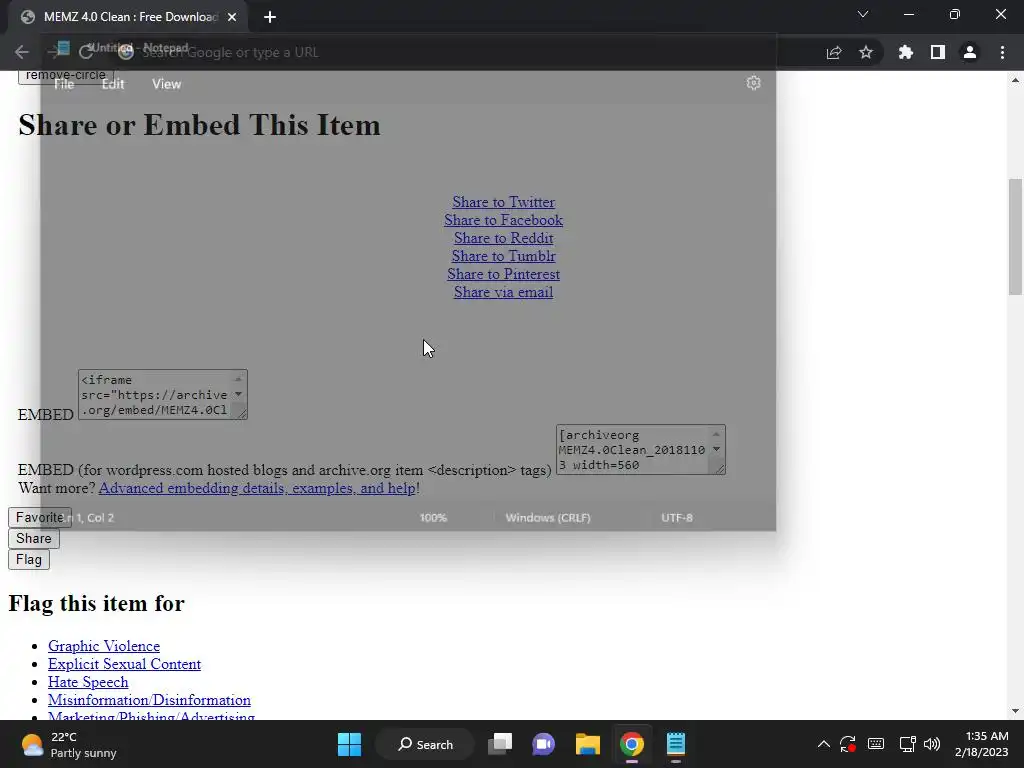Switch to Chrome via taskbar icon
The width and height of the screenshot is (1024, 768).
click(632, 744)
